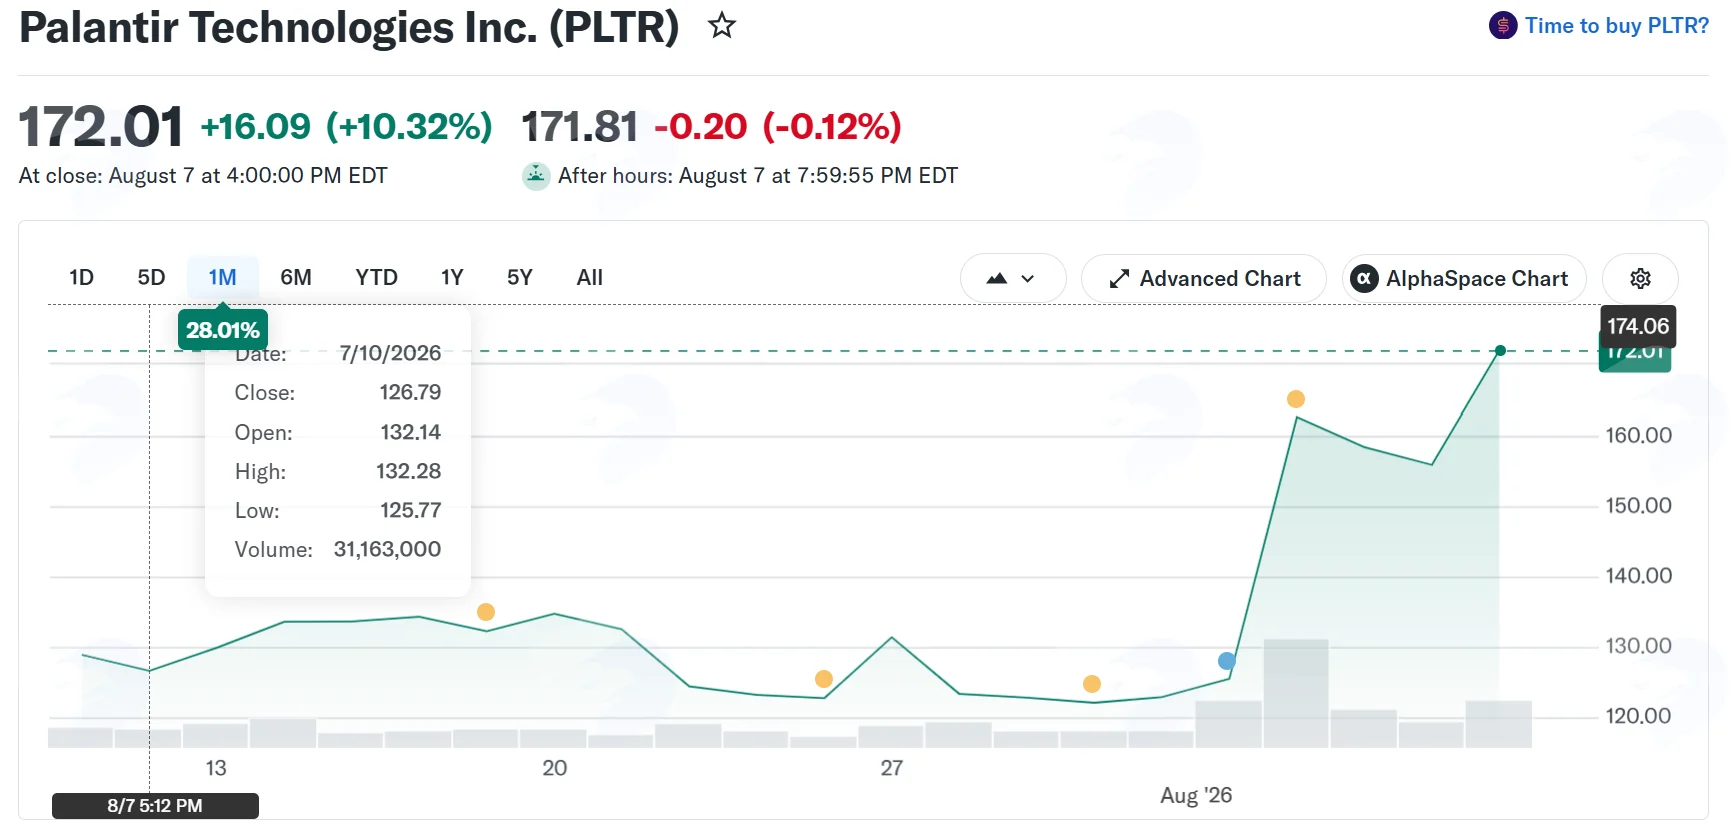Switch to the YTD range tab
This screenshot has height=826, width=1736.
[x=377, y=278]
